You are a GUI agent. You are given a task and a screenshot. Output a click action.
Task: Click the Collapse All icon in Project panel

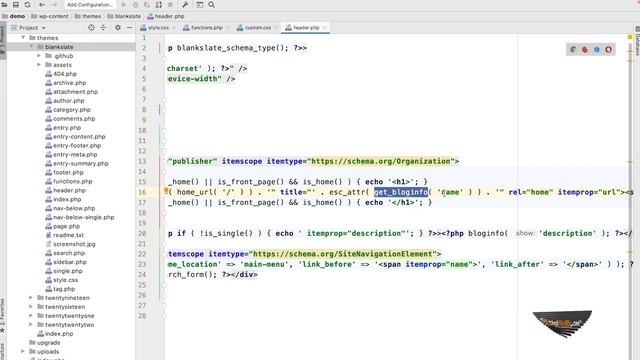click(103, 27)
